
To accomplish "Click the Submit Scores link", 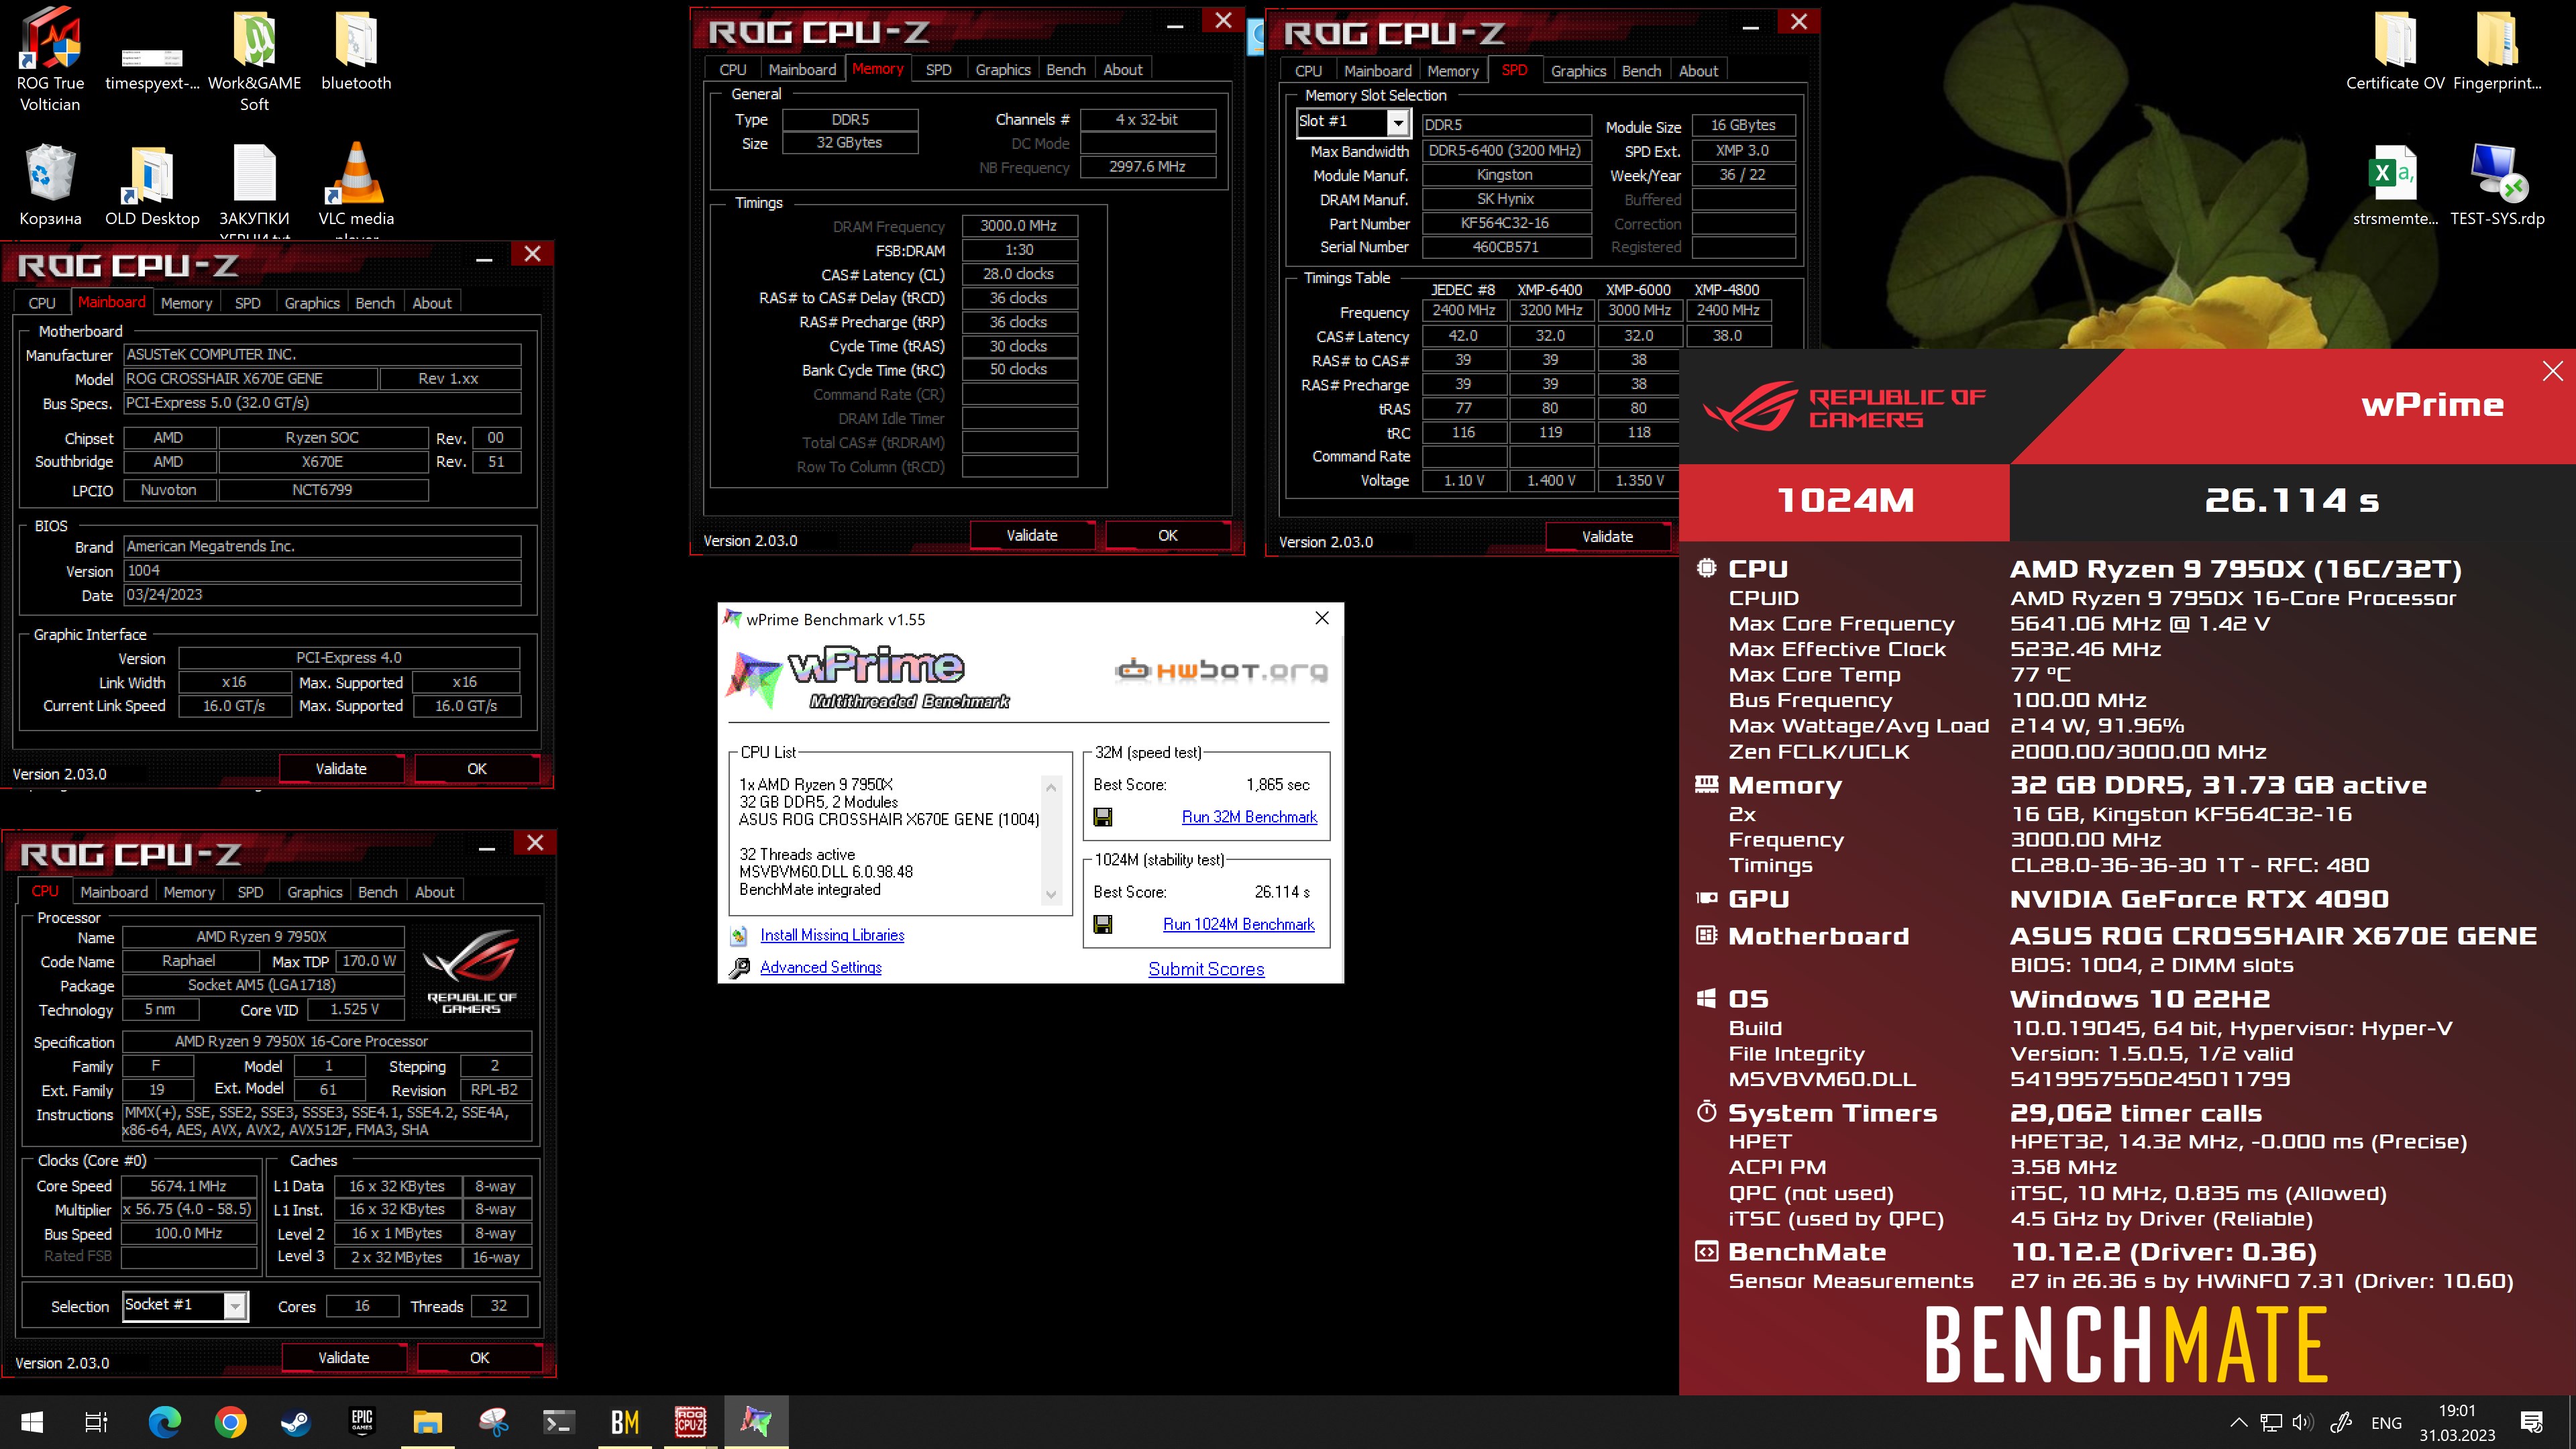I will [x=1206, y=969].
